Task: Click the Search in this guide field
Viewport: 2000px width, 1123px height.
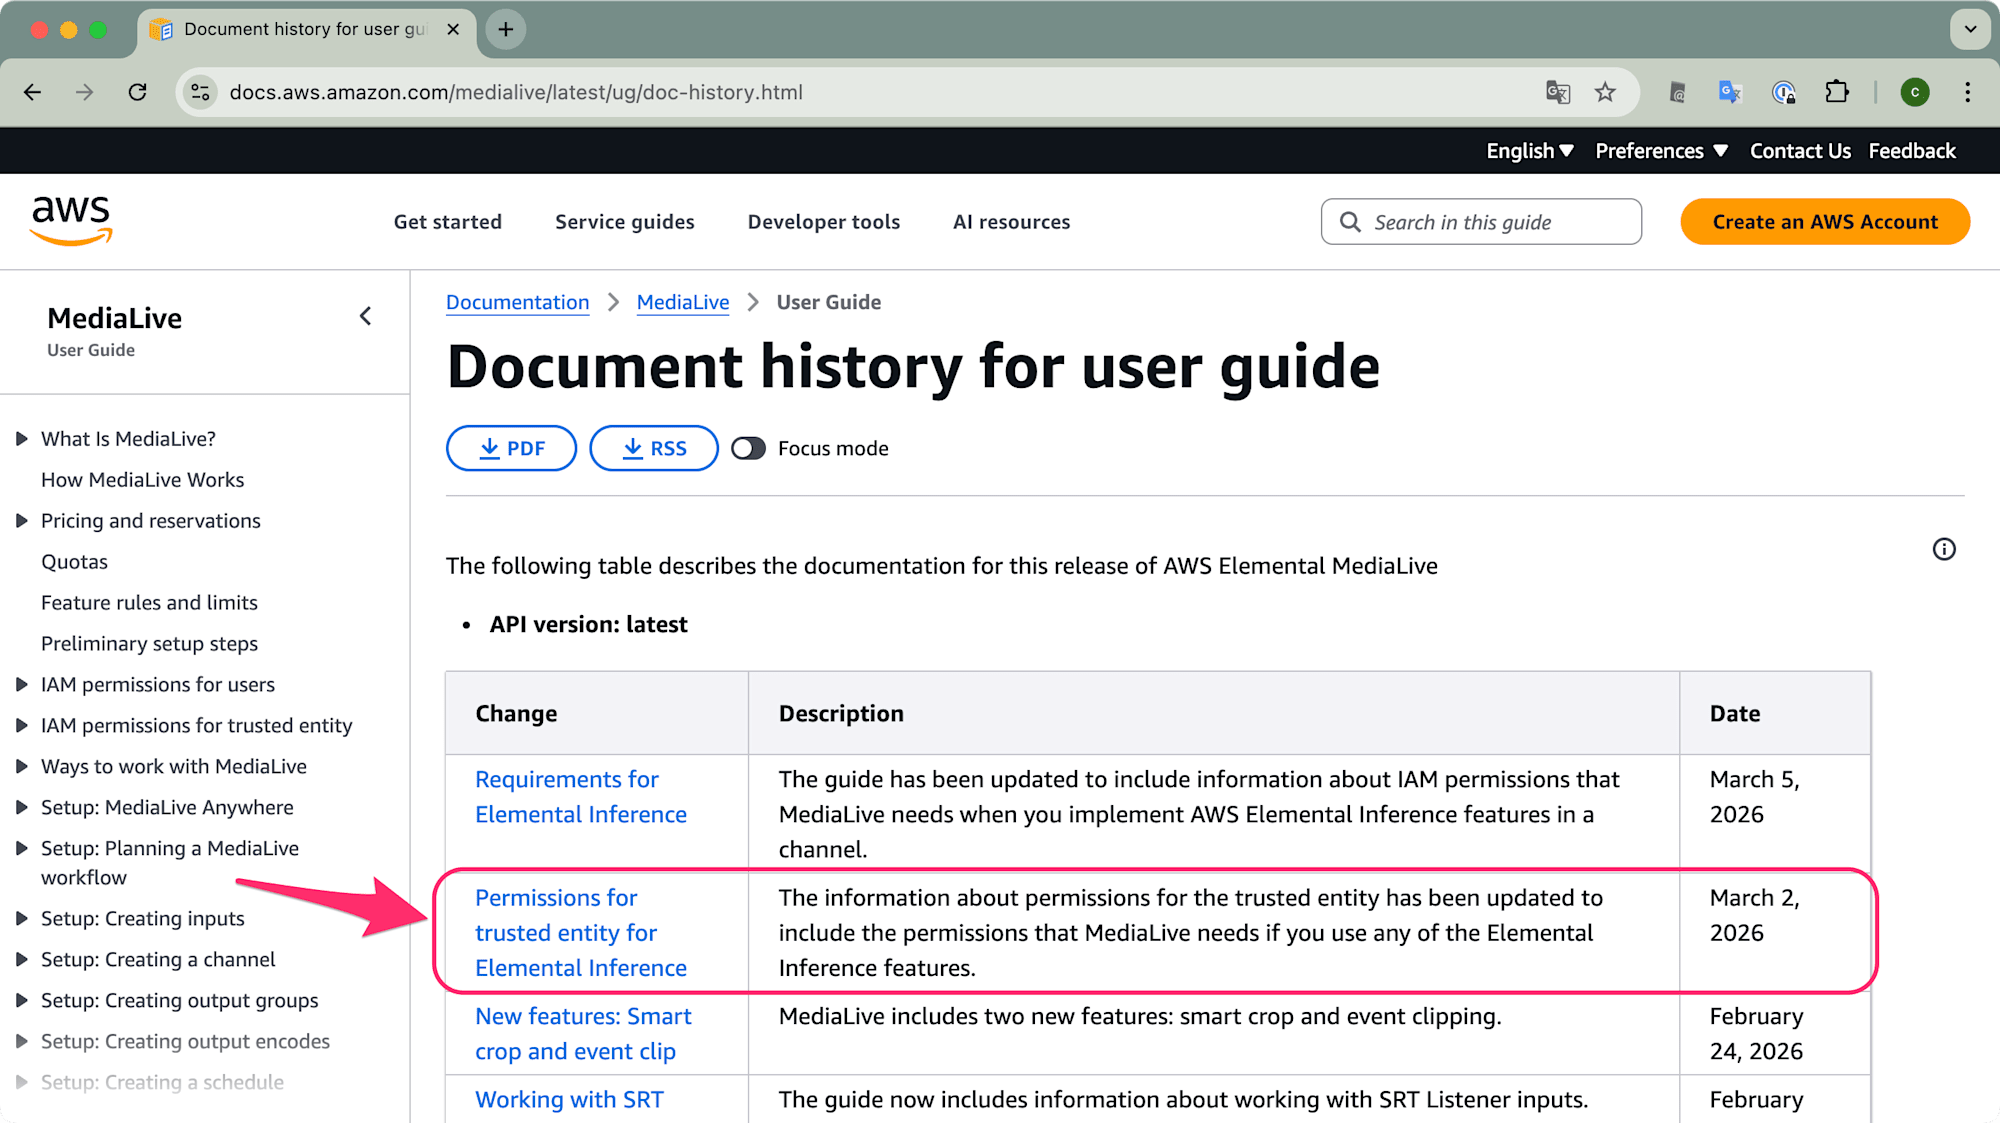Action: pos(1481,222)
